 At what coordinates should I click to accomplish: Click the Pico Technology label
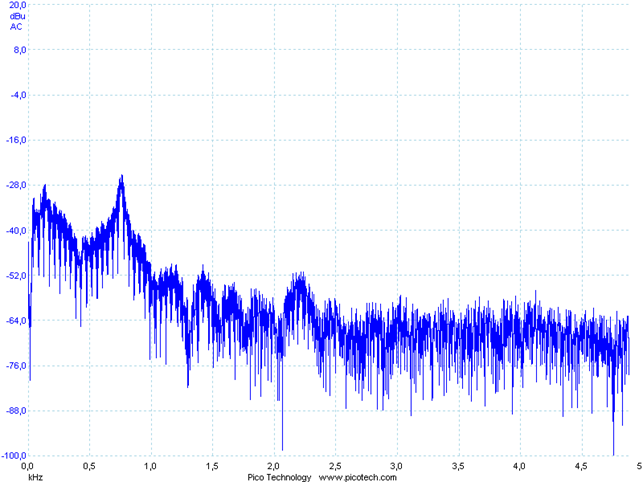tap(279, 477)
